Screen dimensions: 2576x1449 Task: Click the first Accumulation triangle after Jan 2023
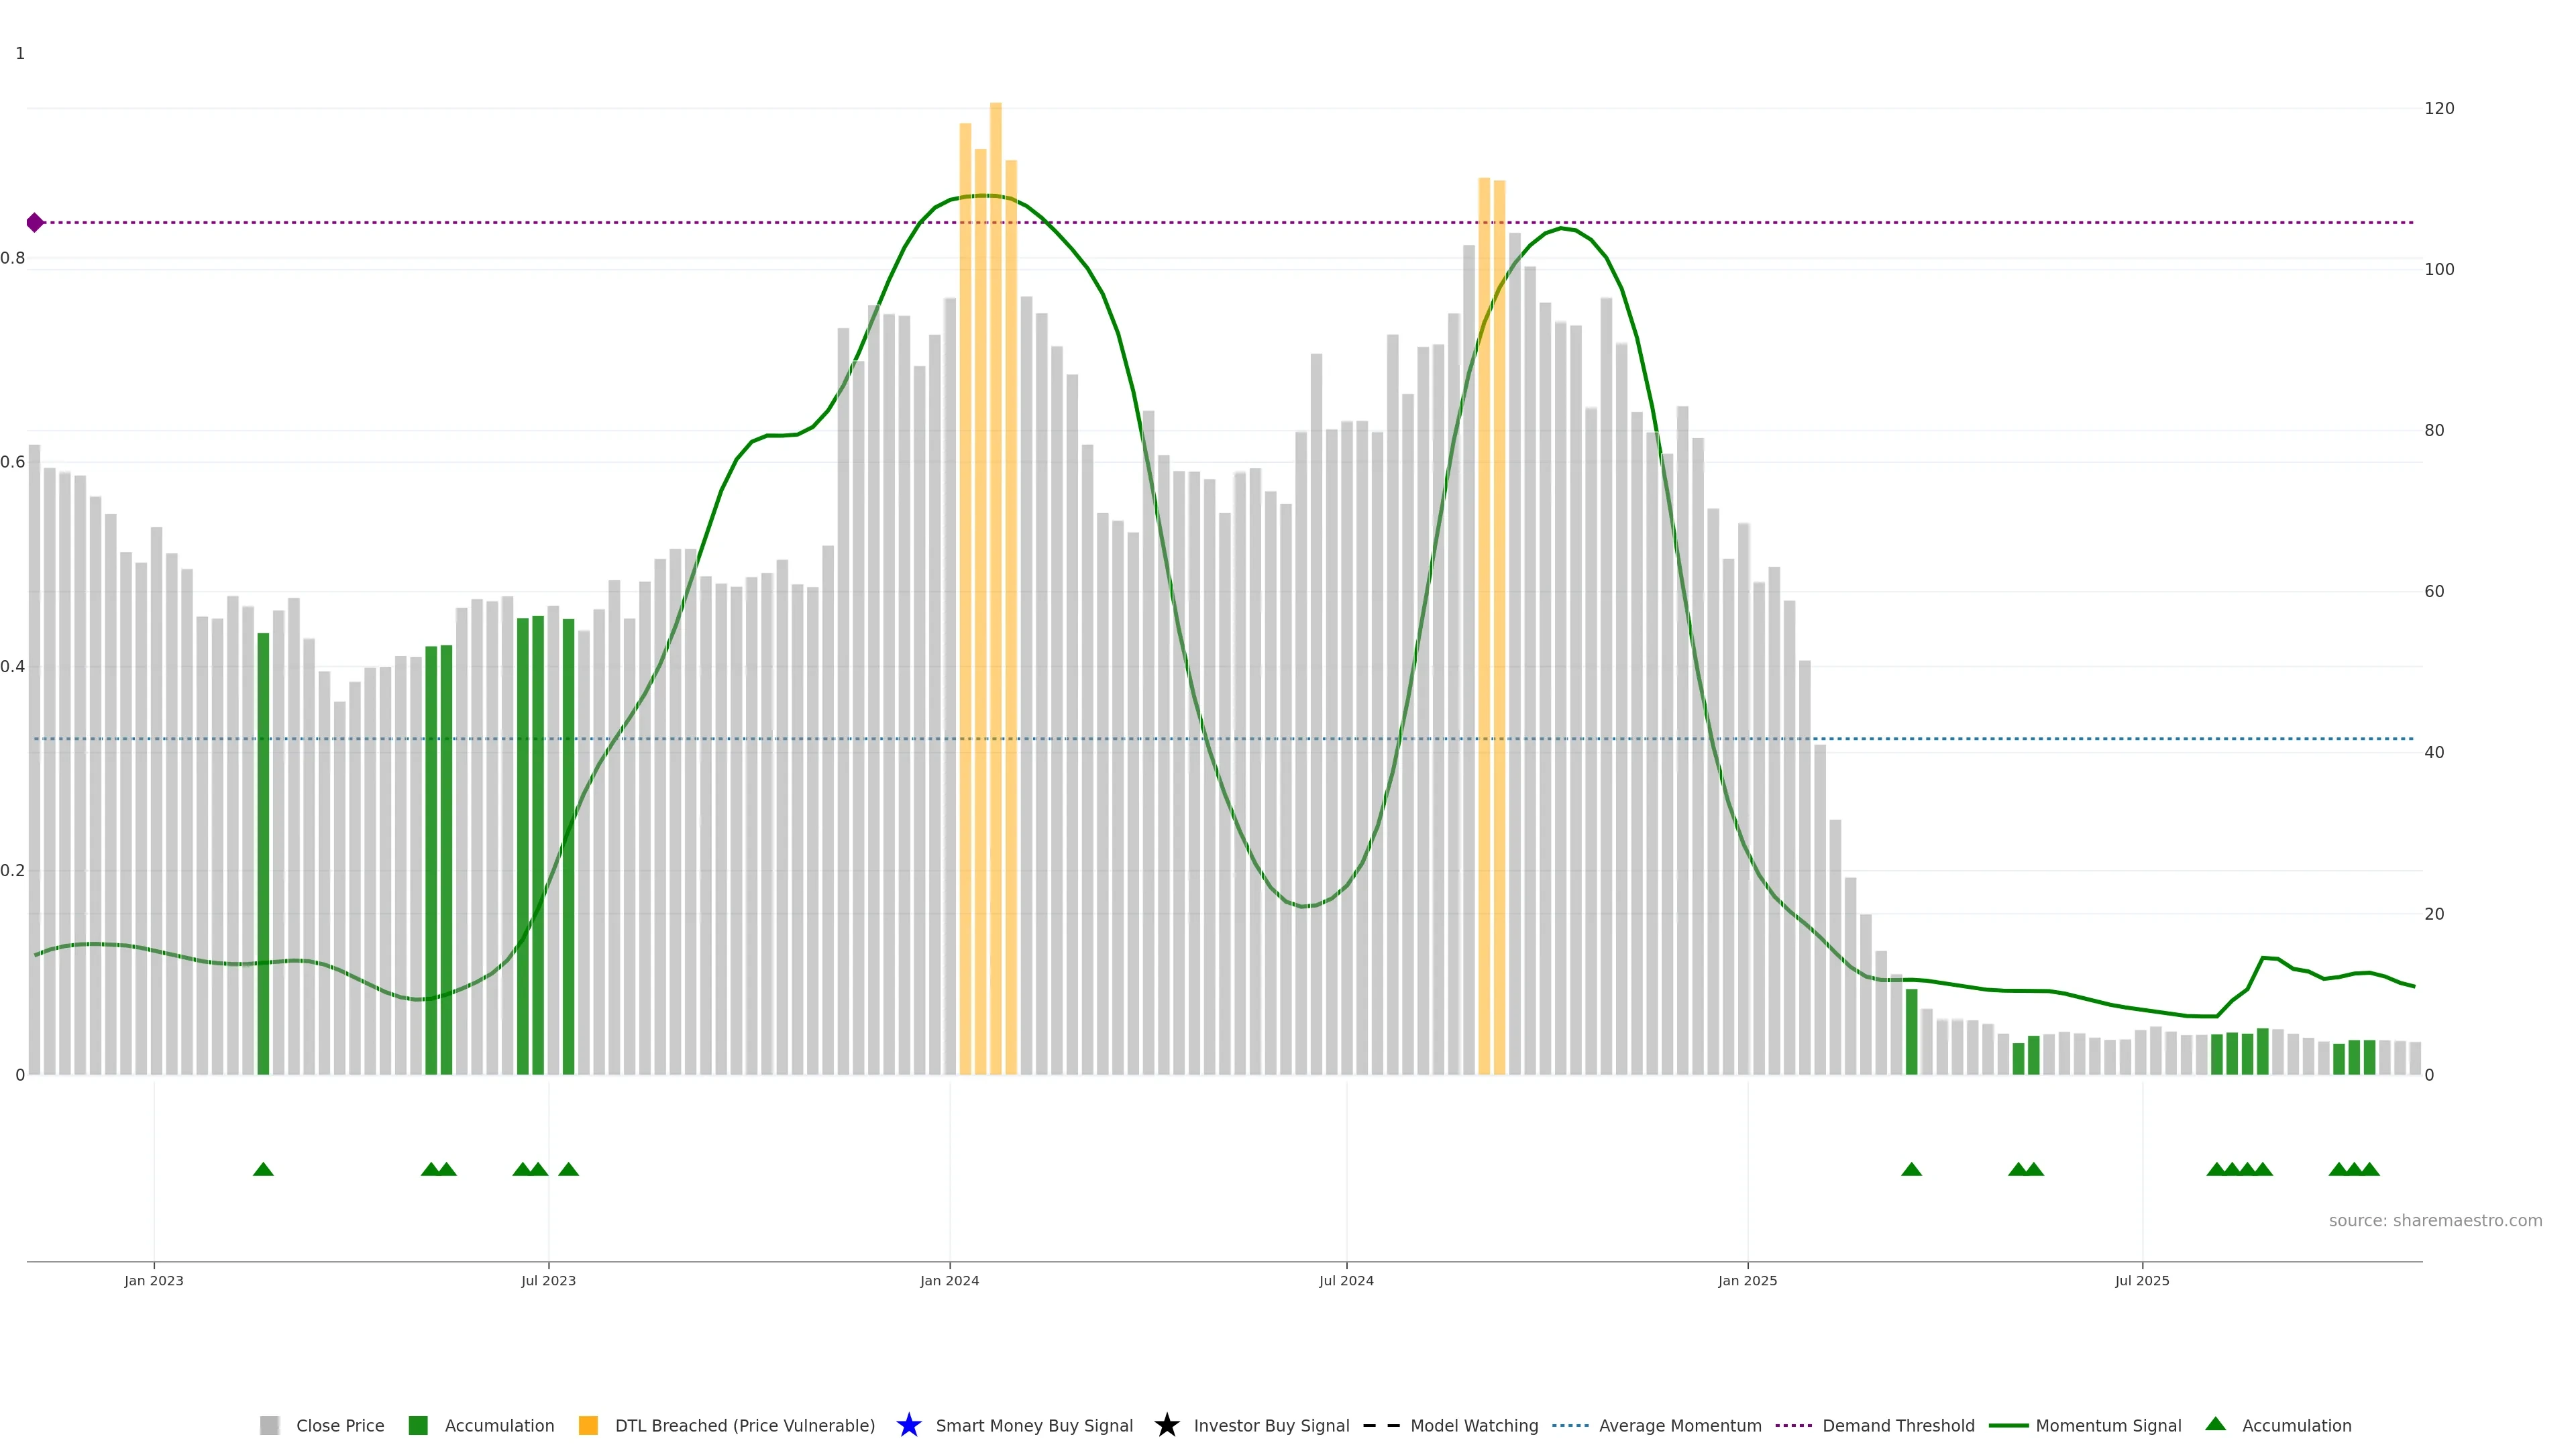[x=263, y=1169]
